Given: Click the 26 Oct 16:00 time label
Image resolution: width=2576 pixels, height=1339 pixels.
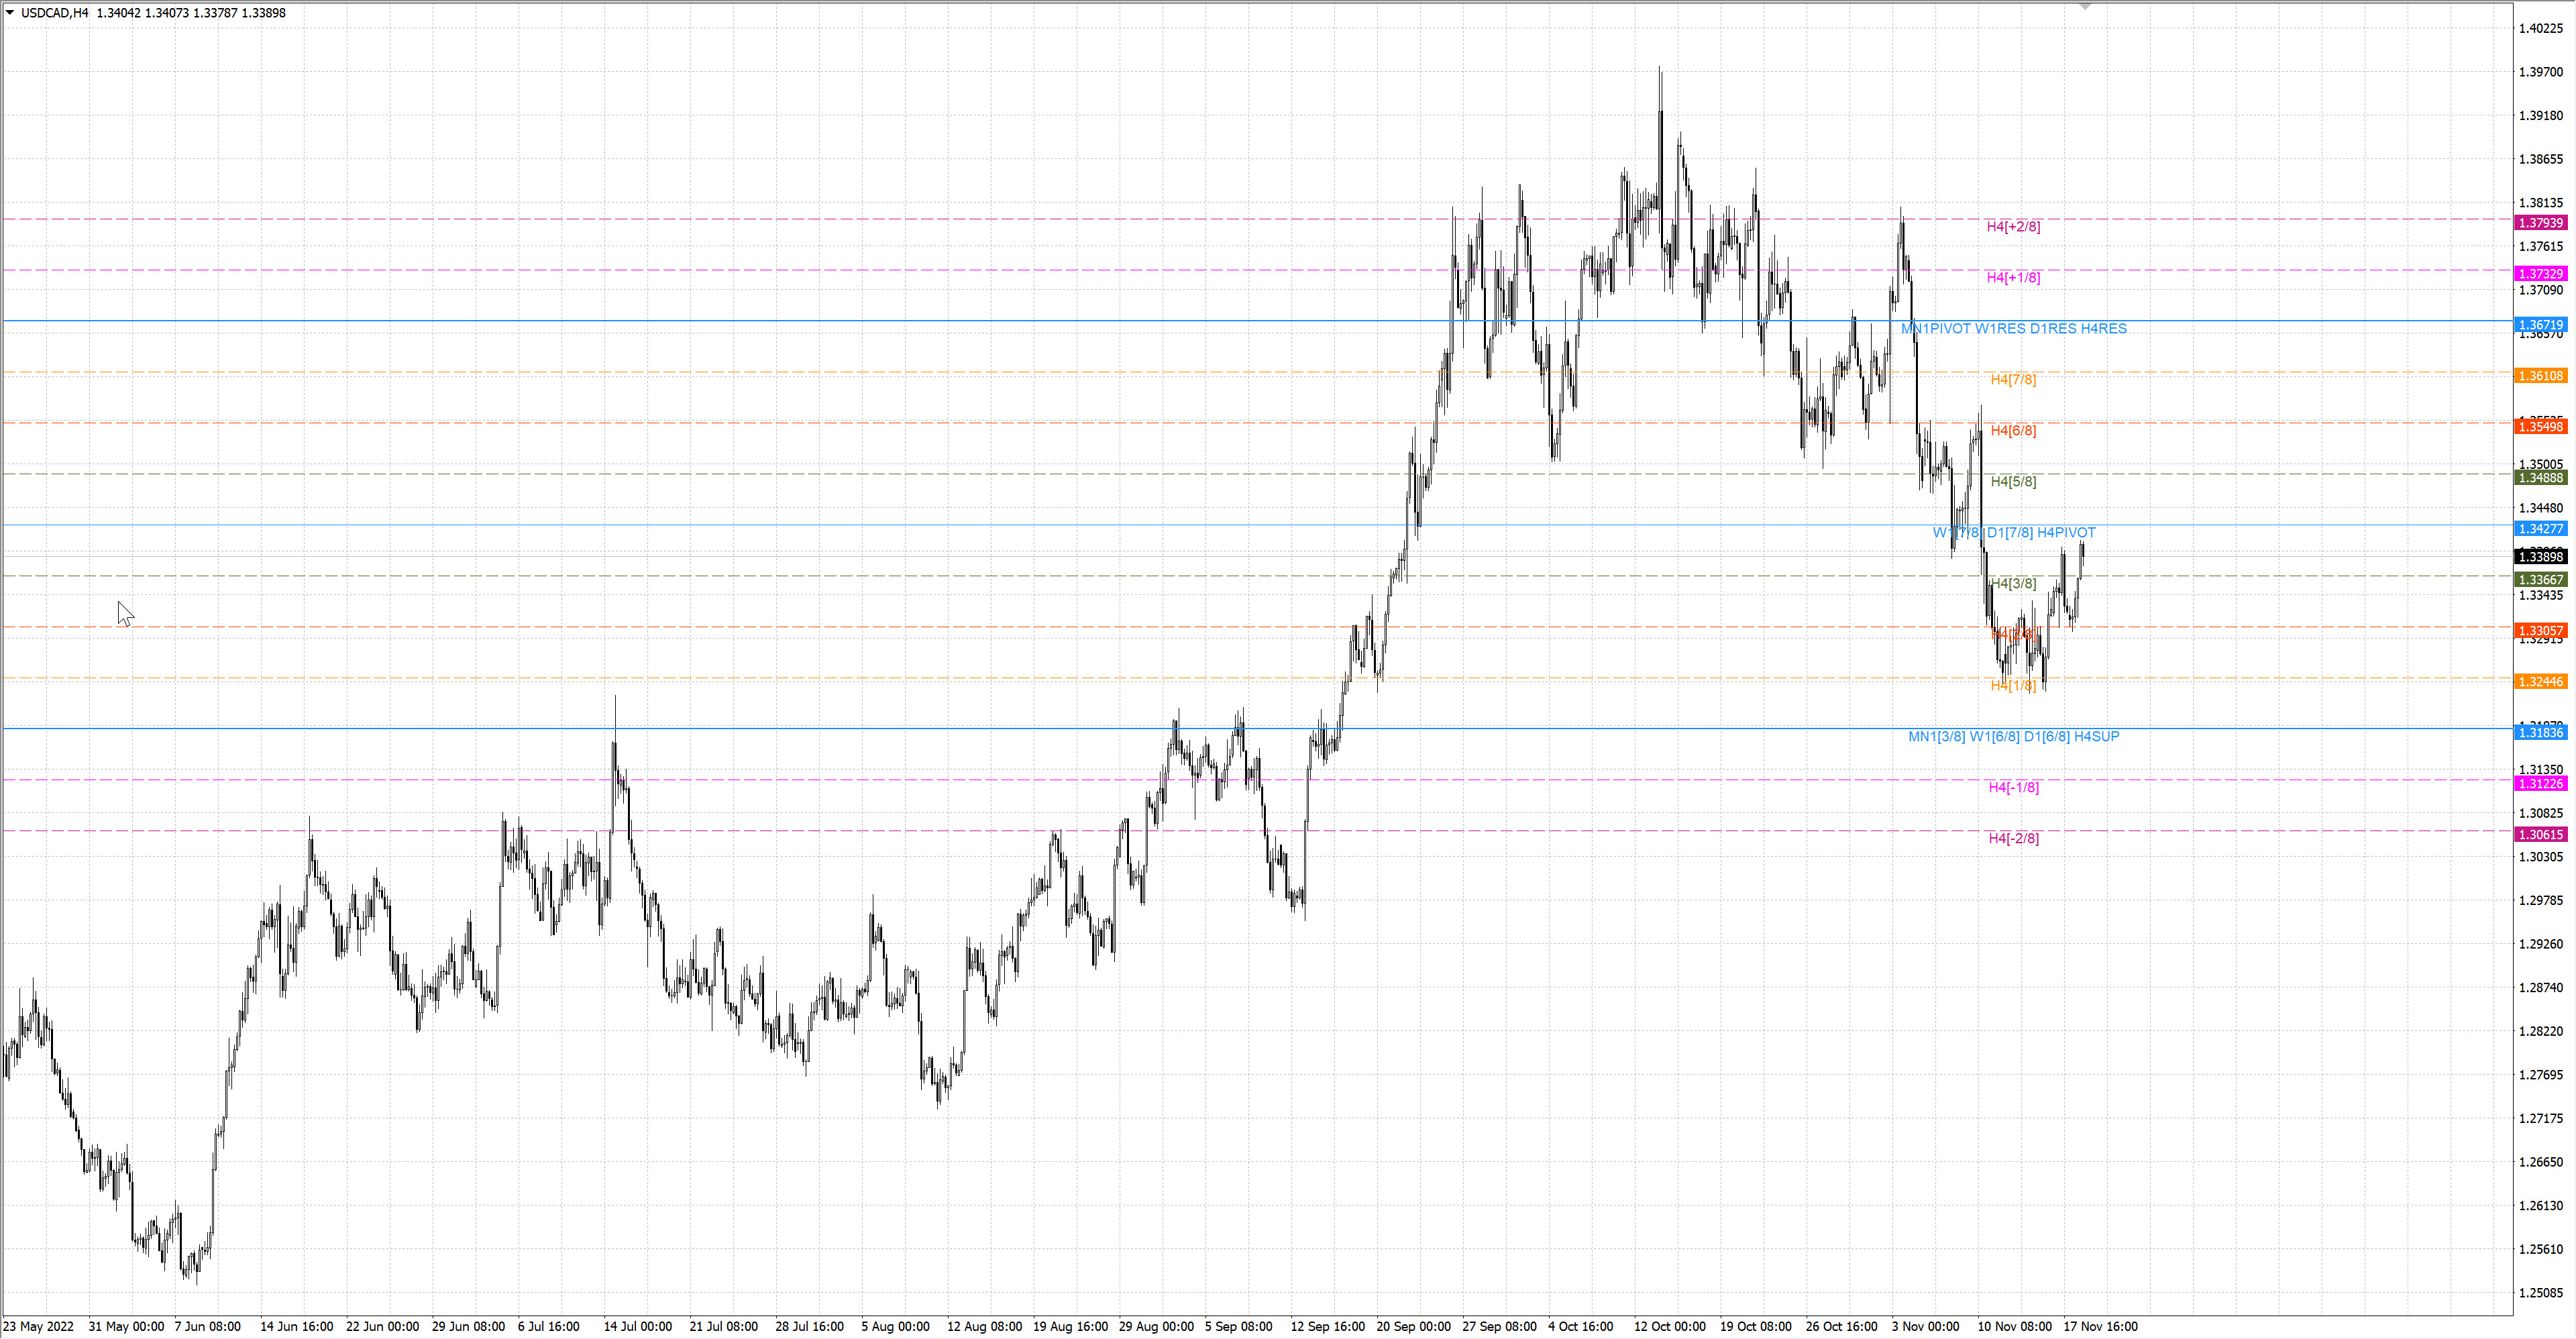Looking at the screenshot, I should point(1842,1327).
